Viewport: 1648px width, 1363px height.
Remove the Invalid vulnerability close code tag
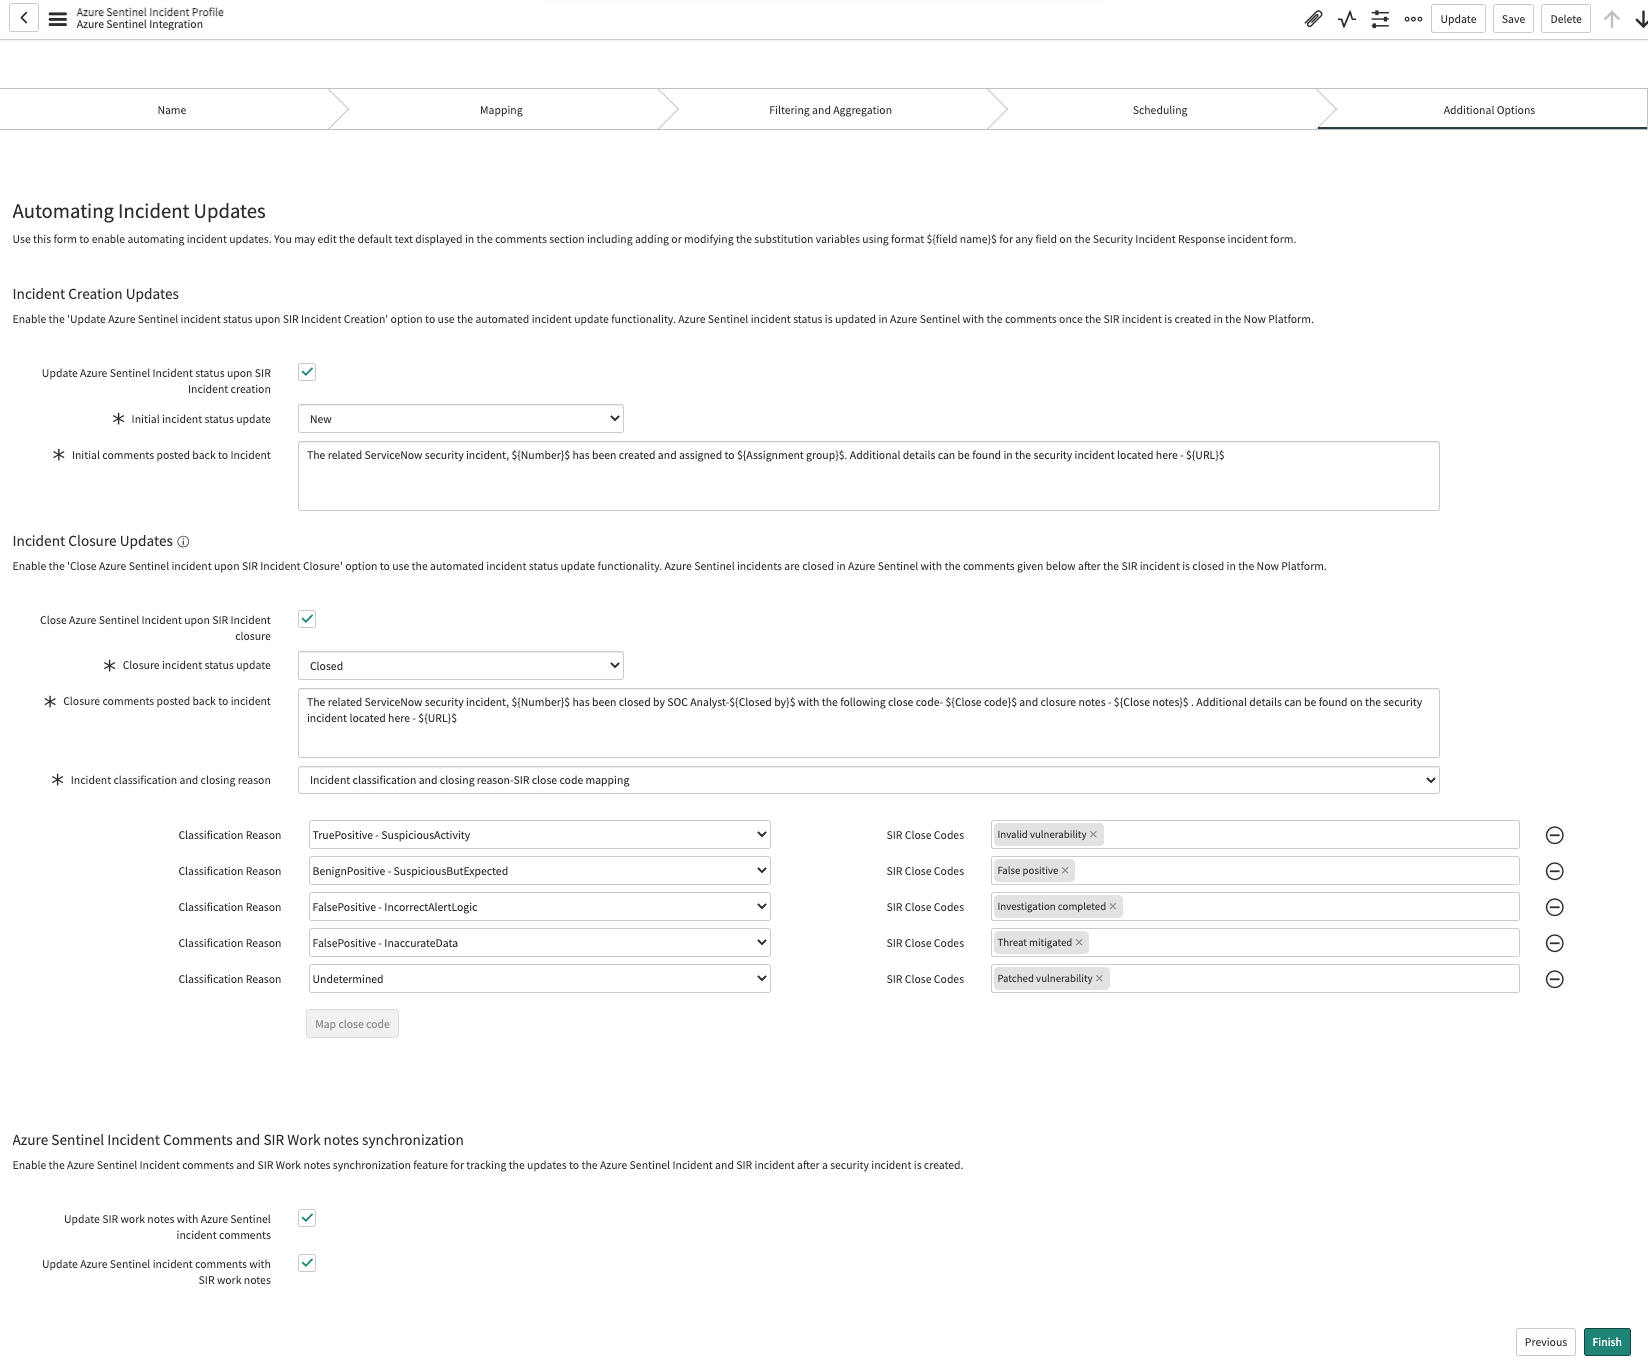pyautogui.click(x=1093, y=834)
